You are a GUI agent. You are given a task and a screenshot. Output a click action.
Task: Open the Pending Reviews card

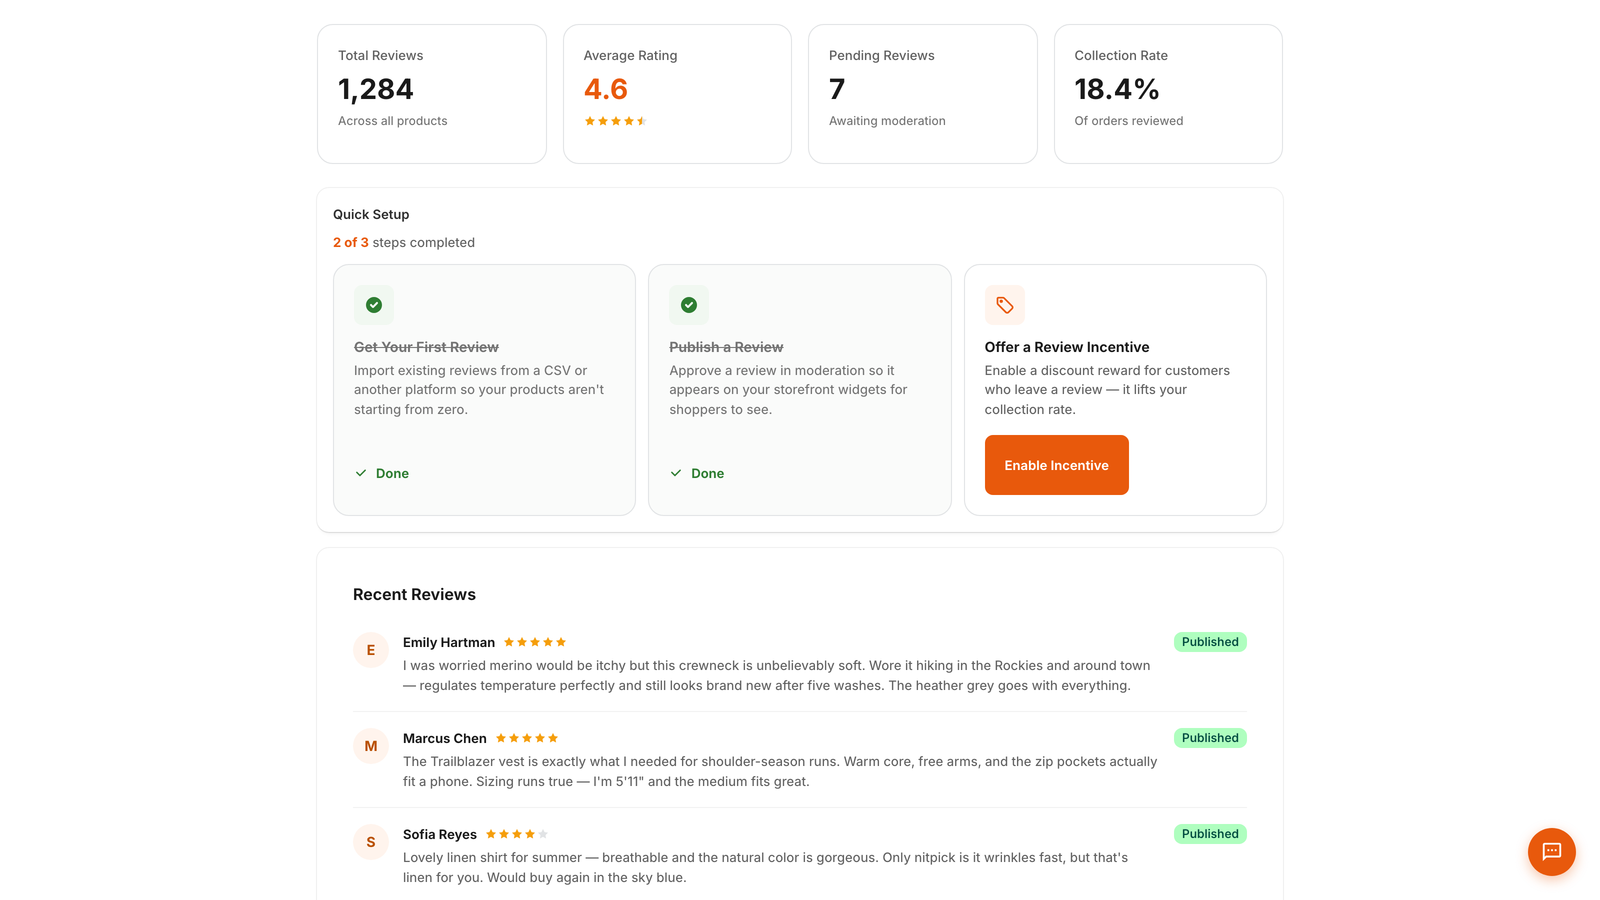(x=923, y=94)
